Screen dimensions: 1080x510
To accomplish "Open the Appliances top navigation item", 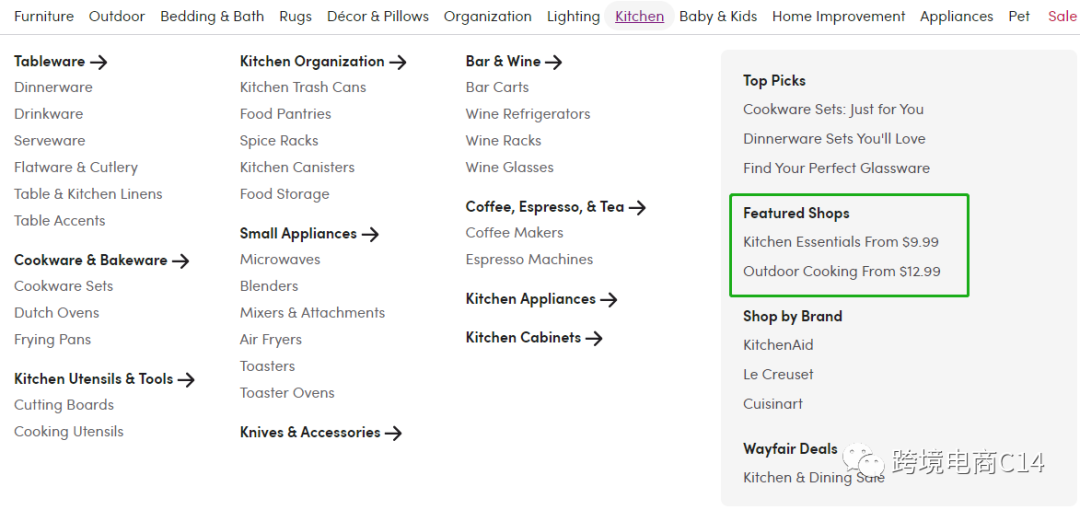I will (x=956, y=16).
